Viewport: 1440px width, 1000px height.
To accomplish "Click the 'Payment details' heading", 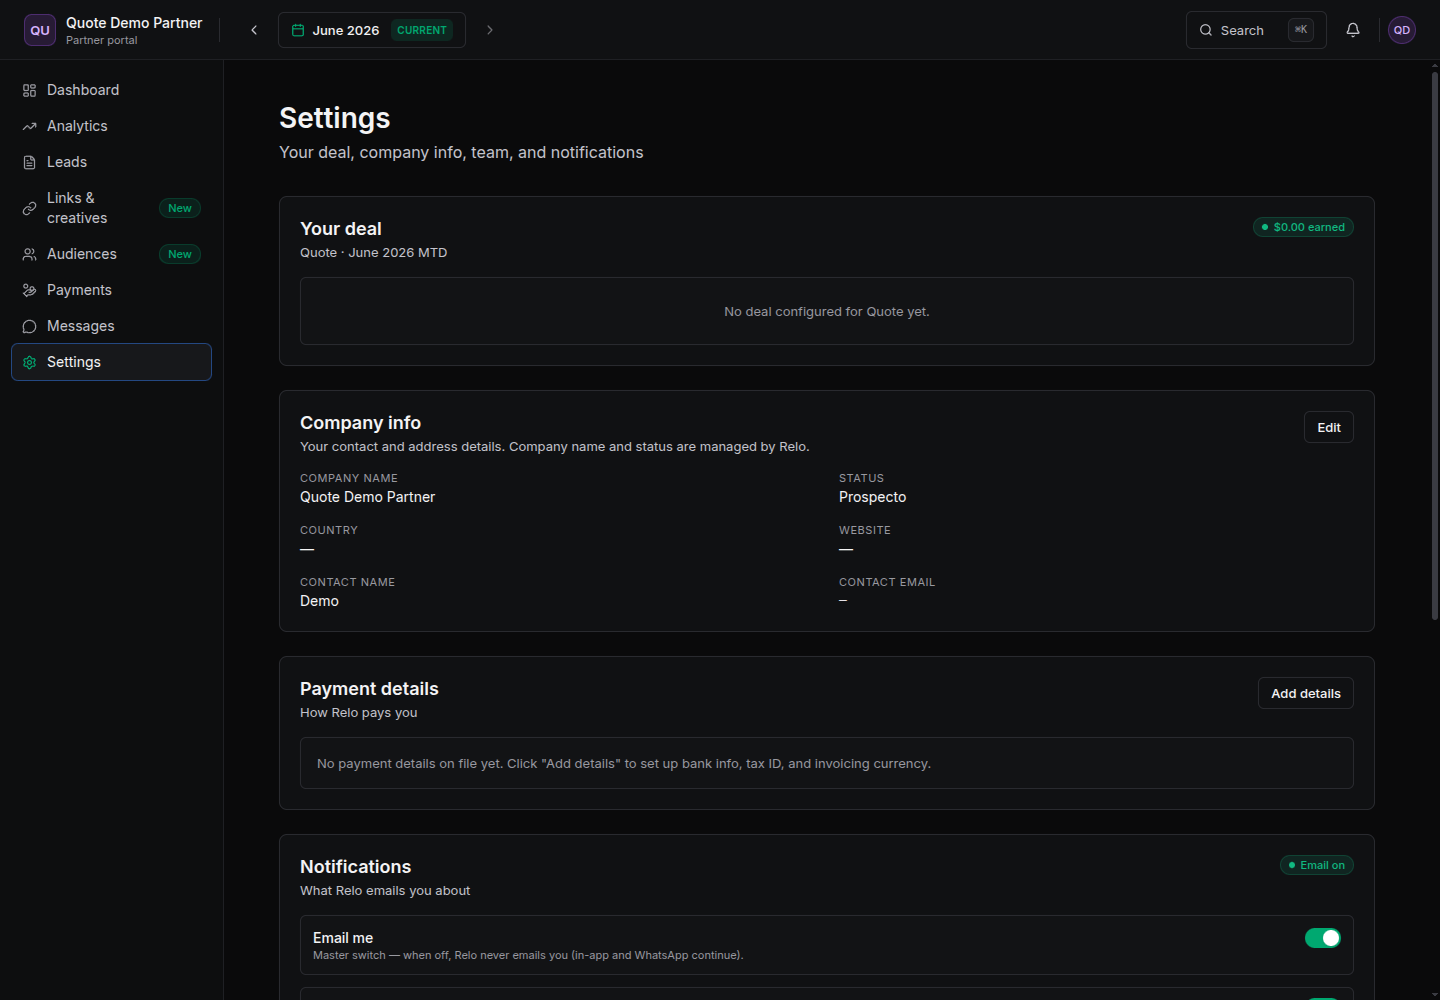I will pos(369,689).
